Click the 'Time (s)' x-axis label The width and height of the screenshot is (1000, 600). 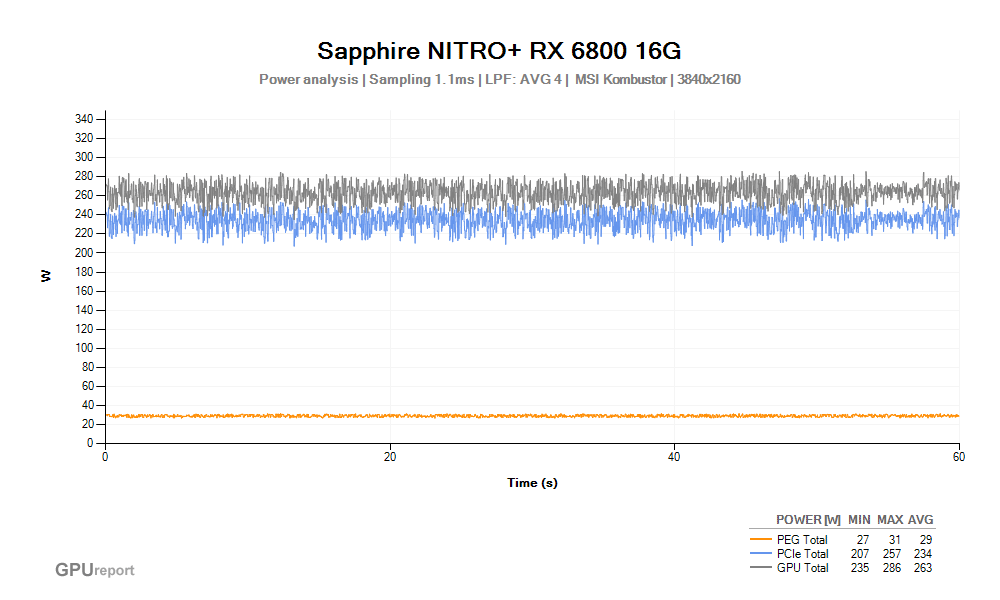click(x=532, y=483)
